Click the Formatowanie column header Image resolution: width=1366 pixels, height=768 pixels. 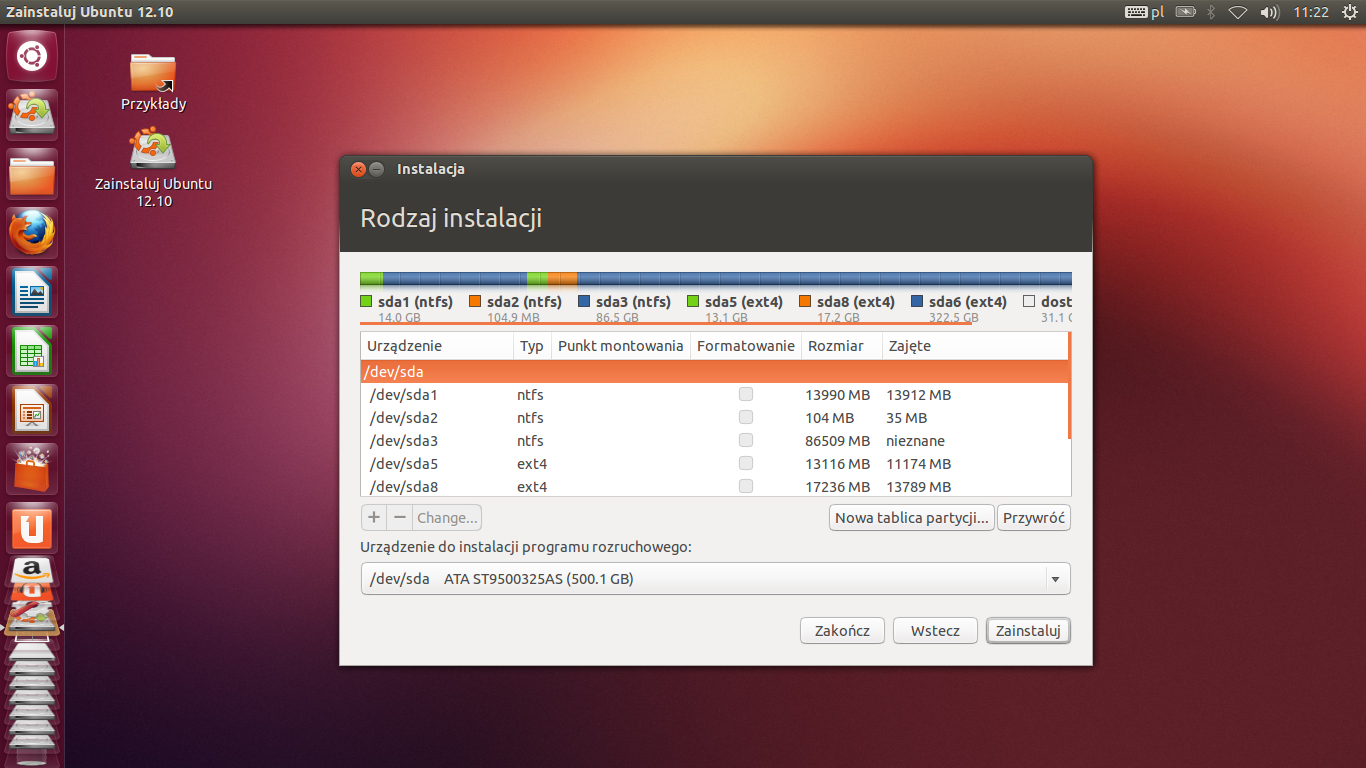[746, 346]
